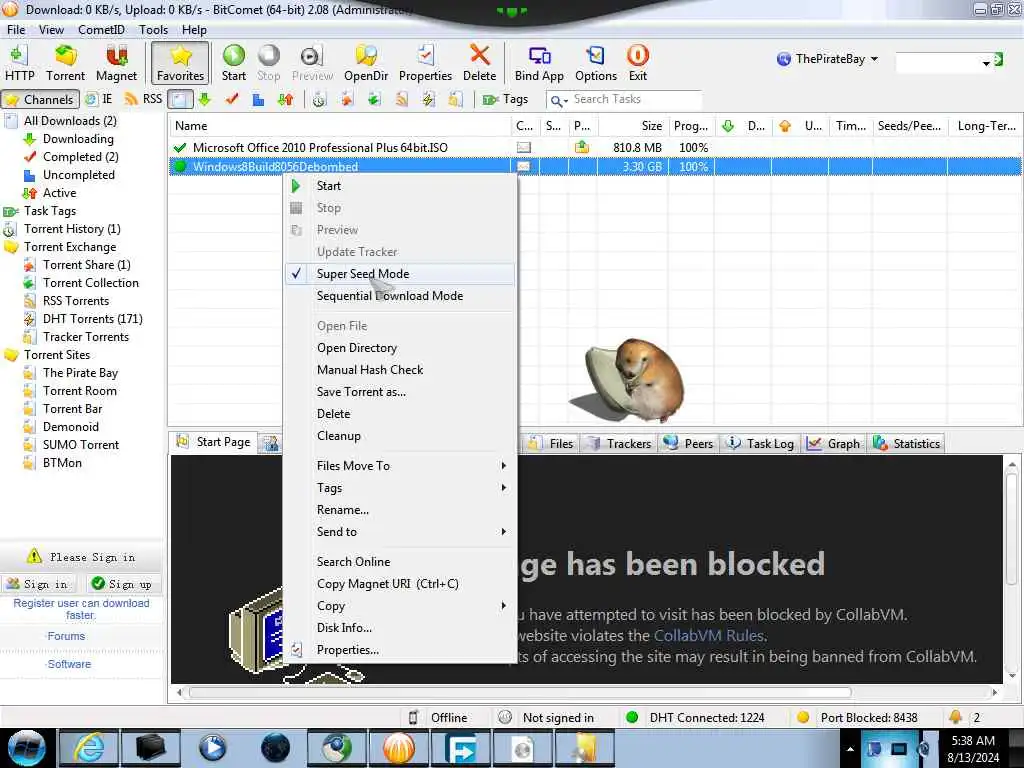Open the top-right search box dropdown arrow
Image resolution: width=1024 pixels, height=768 pixels.
(985, 63)
